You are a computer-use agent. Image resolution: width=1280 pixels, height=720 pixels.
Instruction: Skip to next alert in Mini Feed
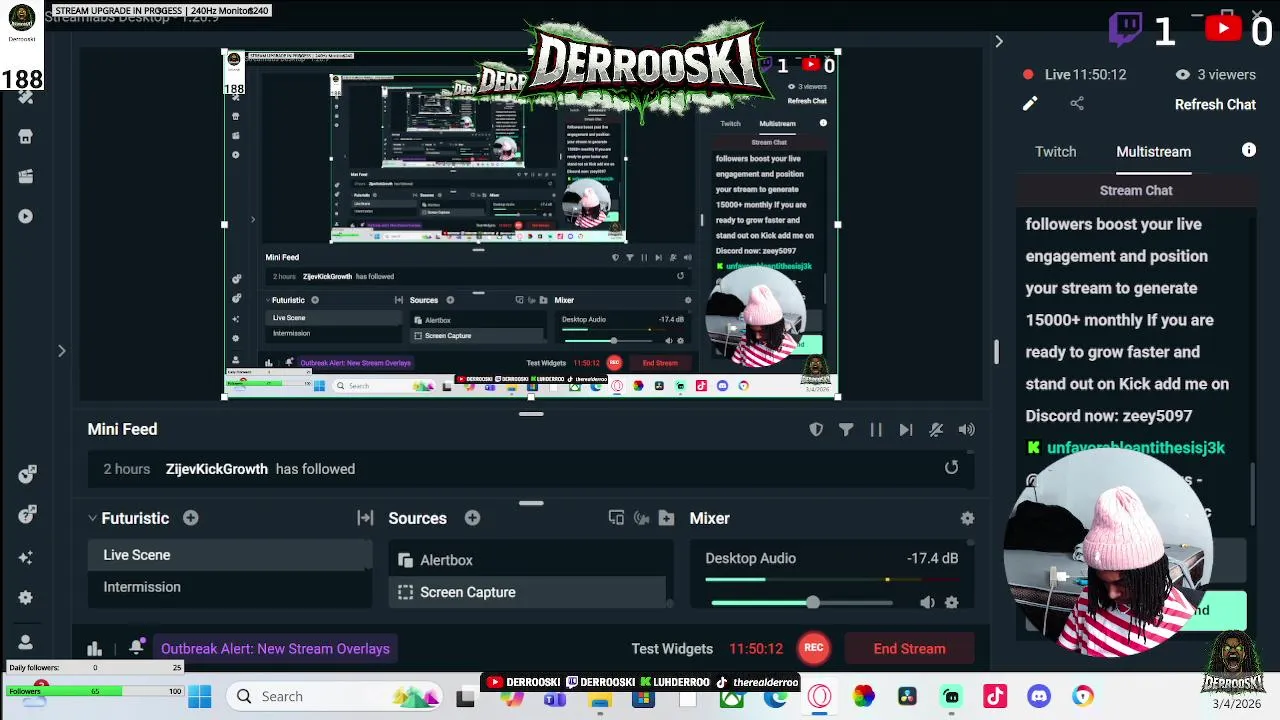(906, 429)
